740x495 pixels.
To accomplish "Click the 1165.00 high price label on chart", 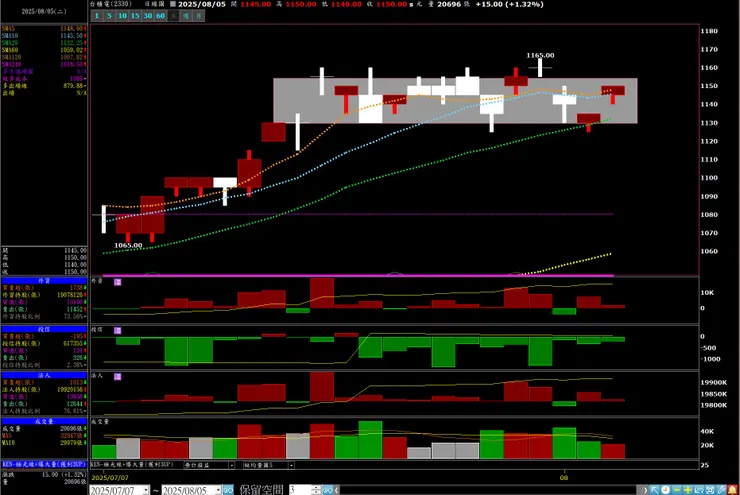I will 540,55.
